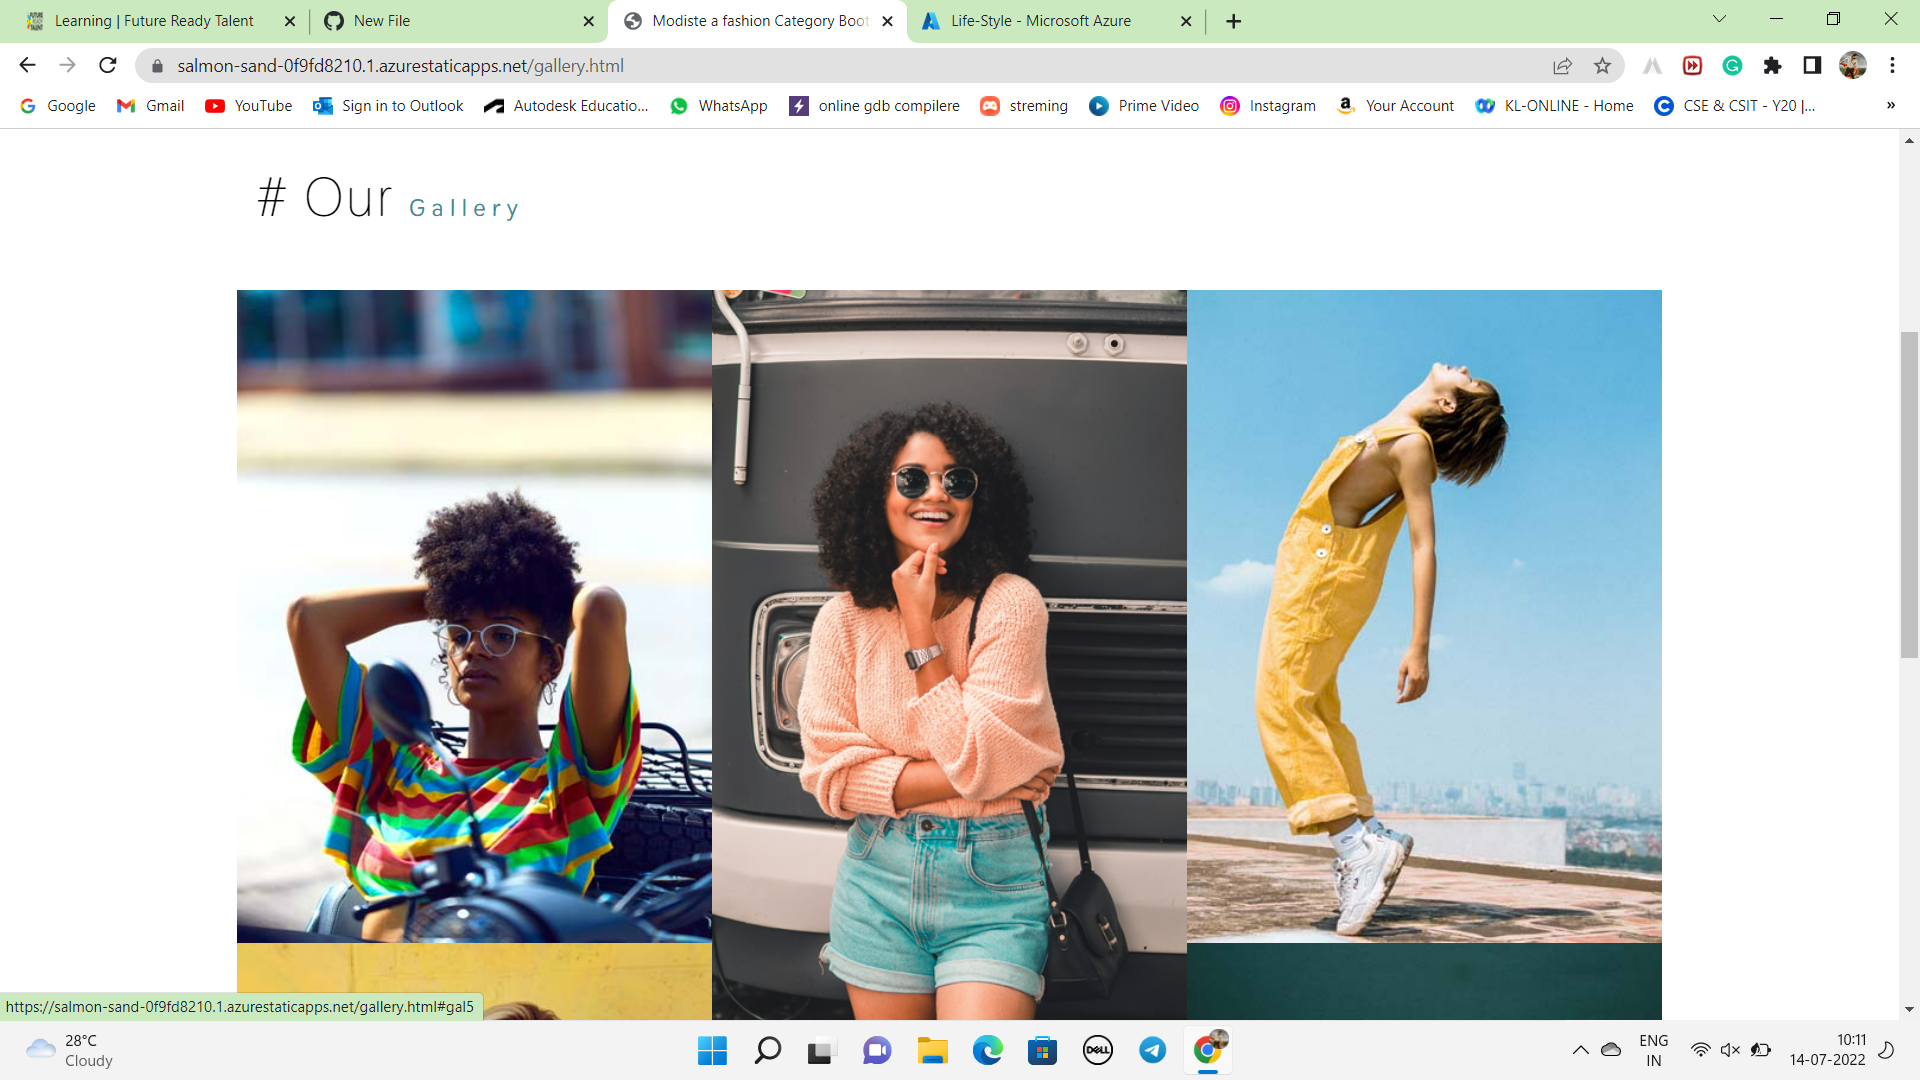Open the KL-ONLINE - Home bookmark
Viewport: 1920px width, 1080px height.
(1554, 106)
